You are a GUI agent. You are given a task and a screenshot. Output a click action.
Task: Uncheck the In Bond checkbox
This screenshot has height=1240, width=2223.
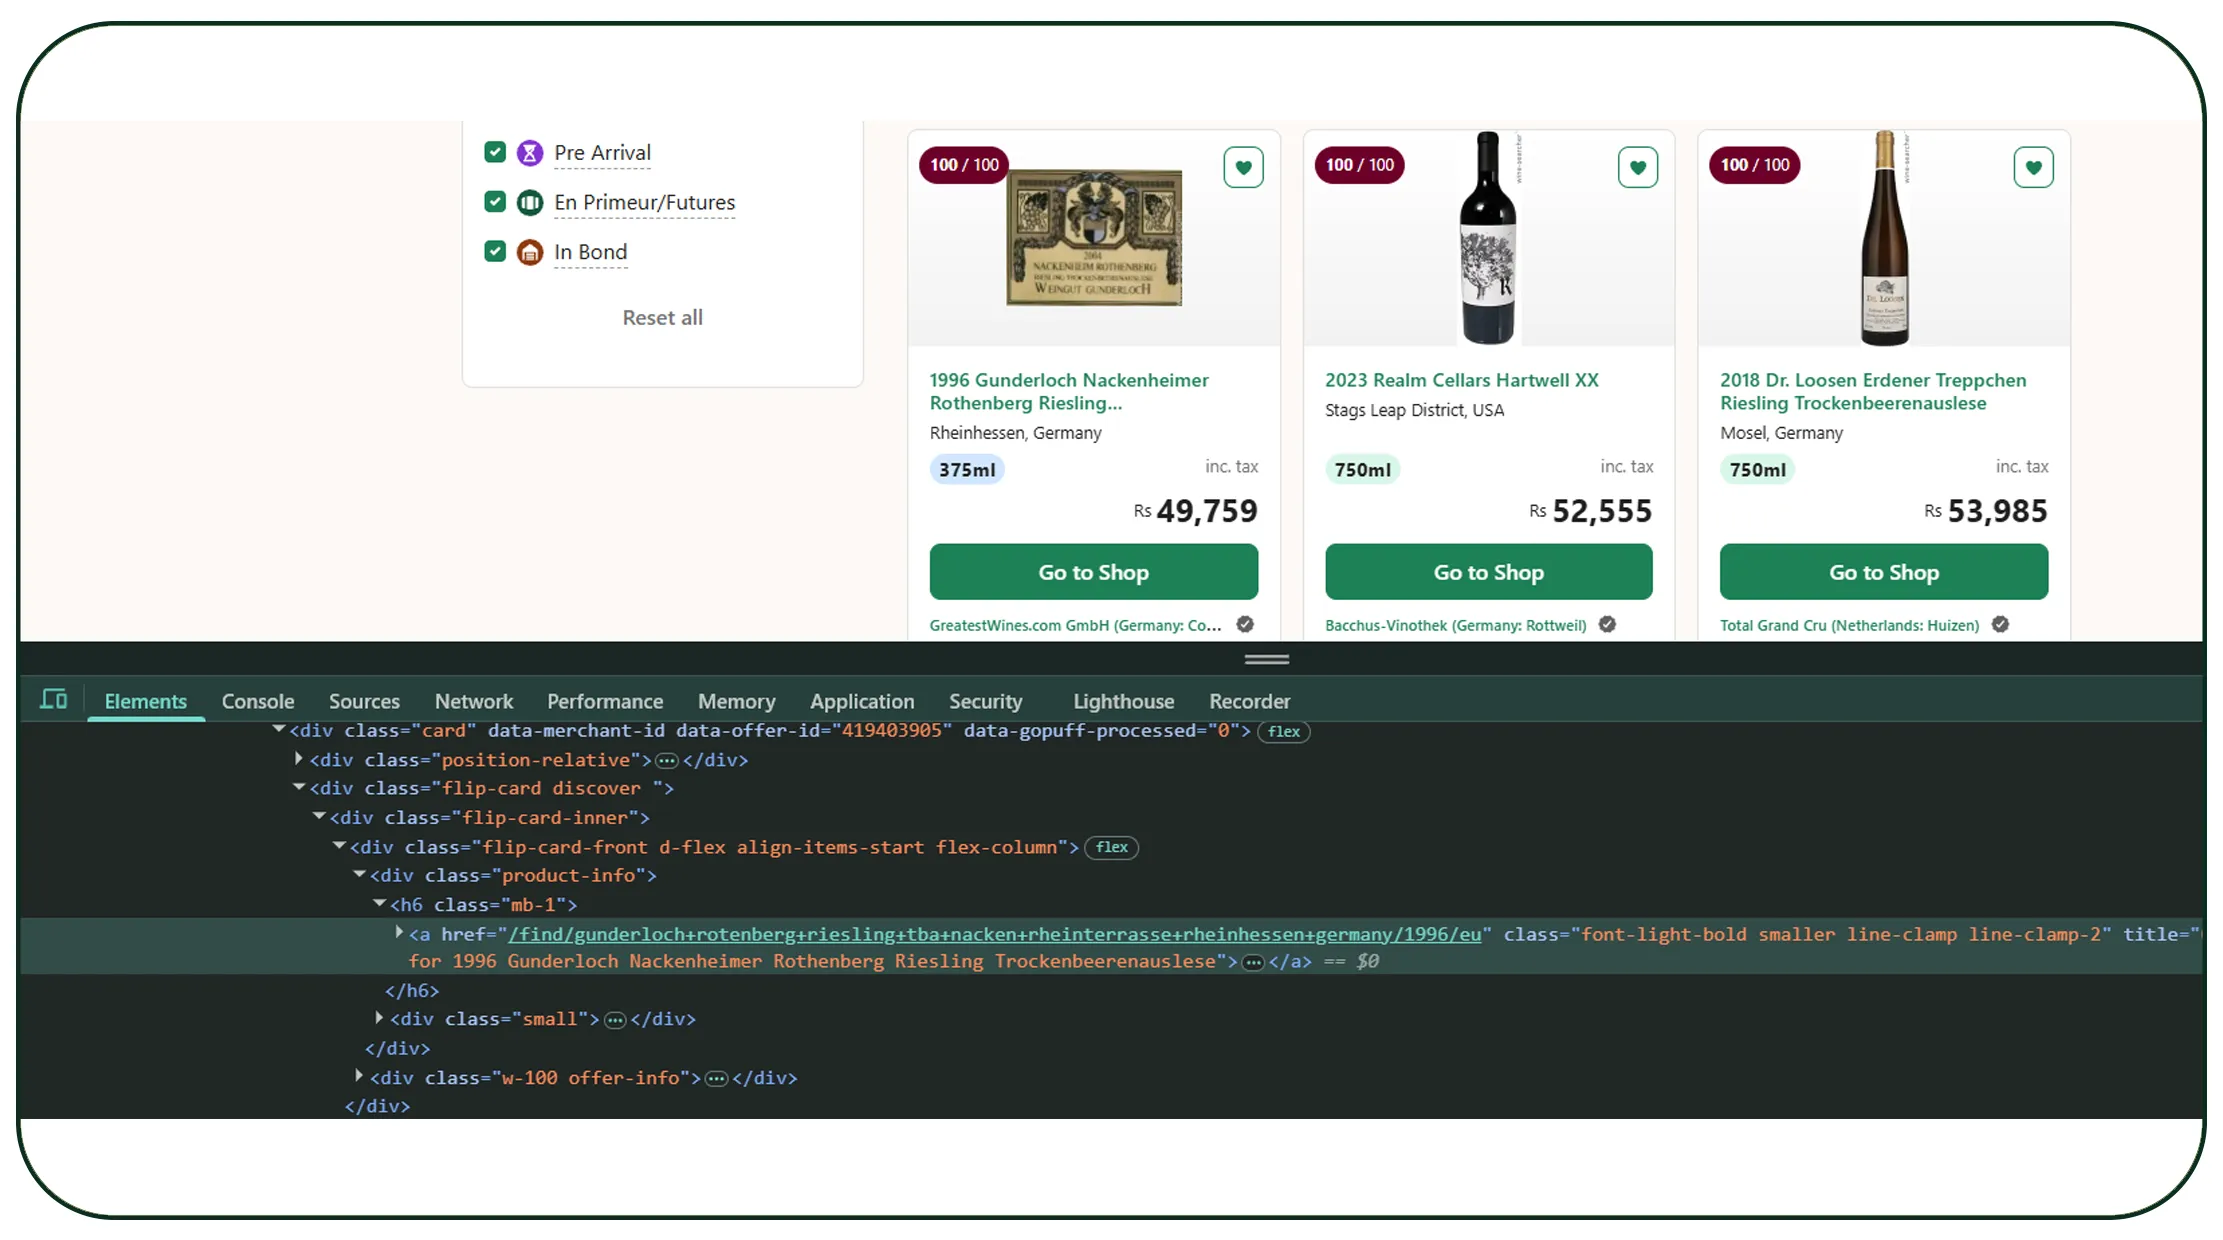click(x=495, y=251)
